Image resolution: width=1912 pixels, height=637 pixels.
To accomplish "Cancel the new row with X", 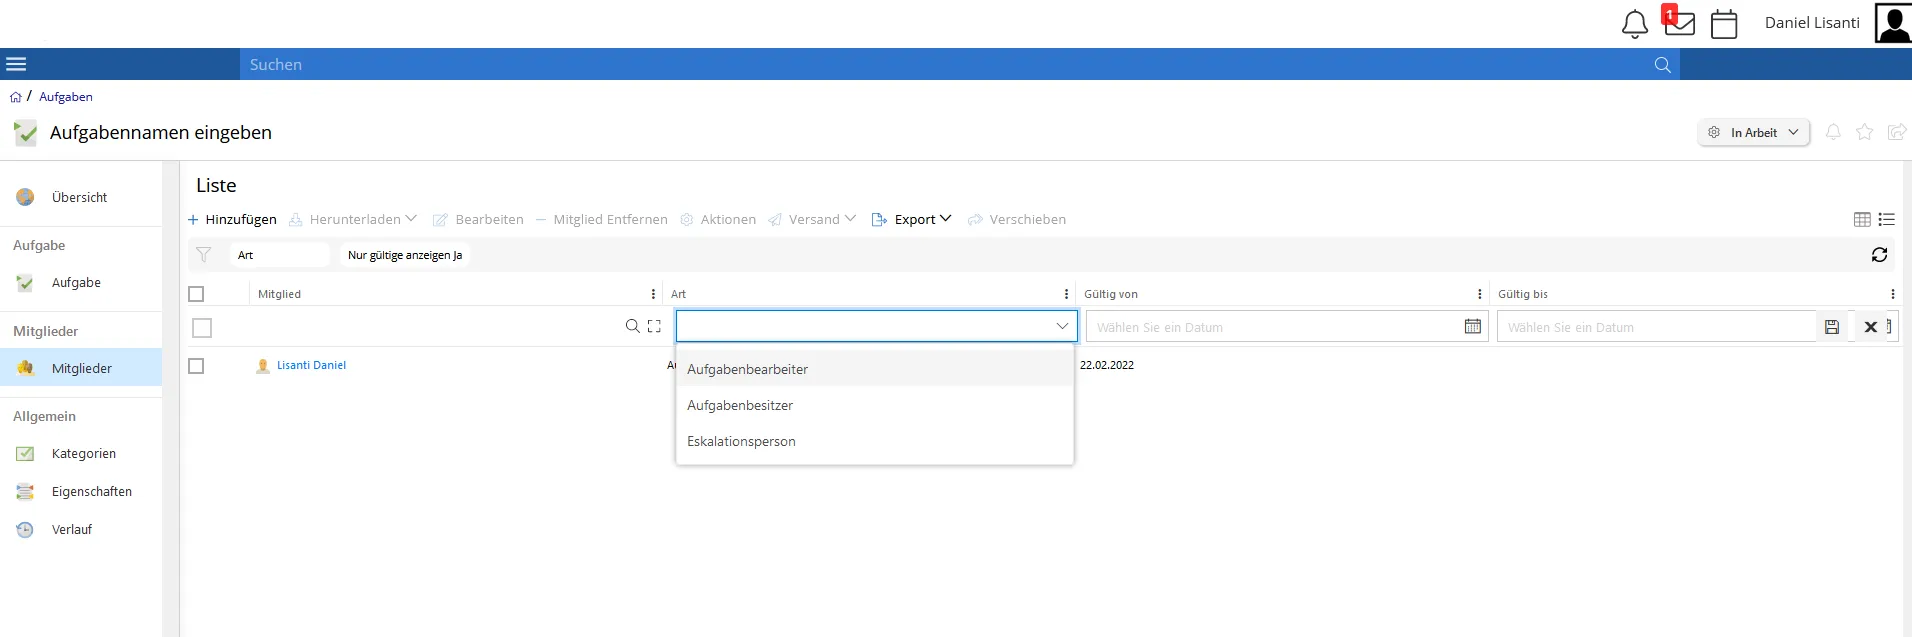I will pos(1871,327).
